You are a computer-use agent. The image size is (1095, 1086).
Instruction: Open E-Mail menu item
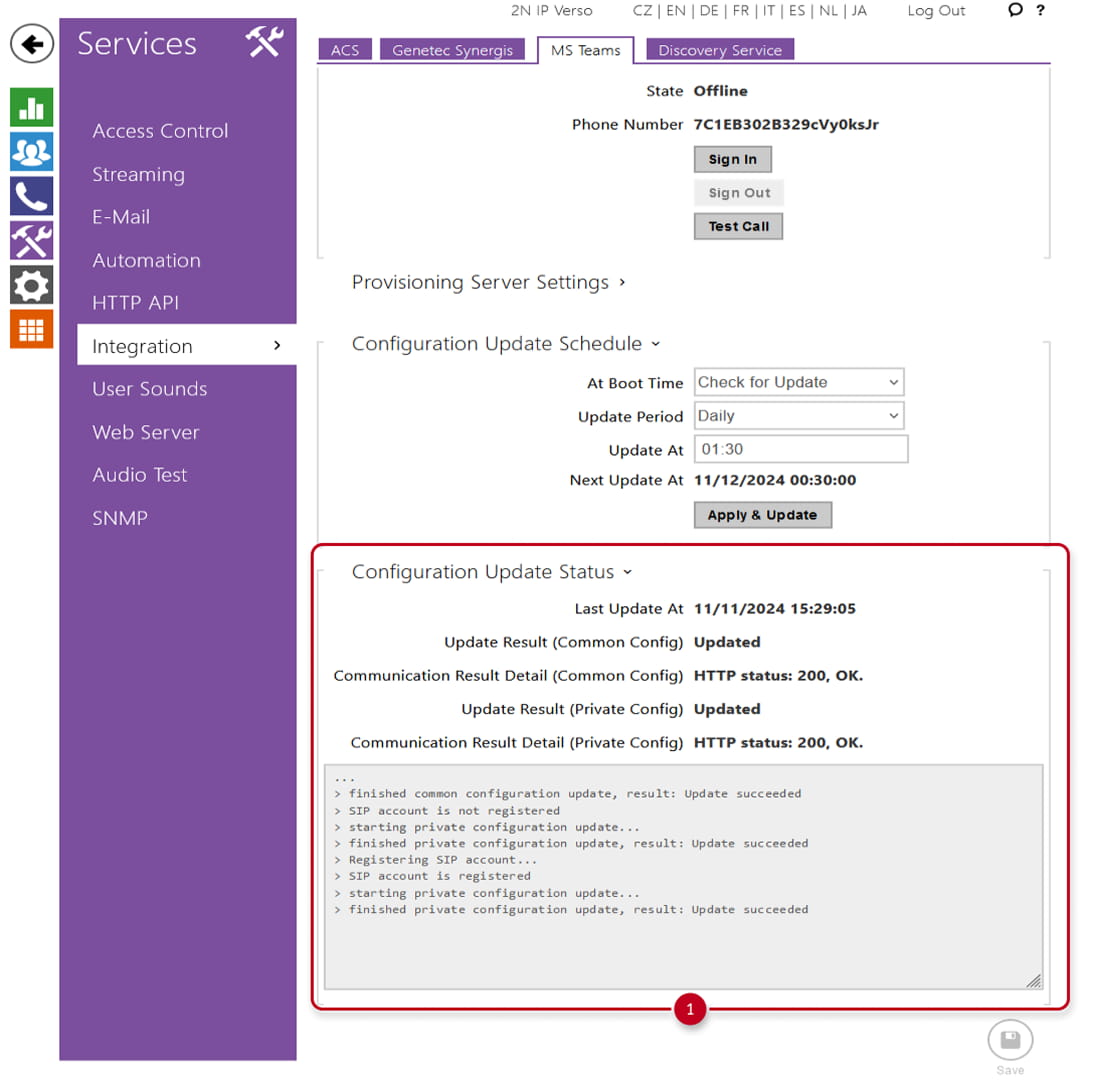[x=121, y=217]
